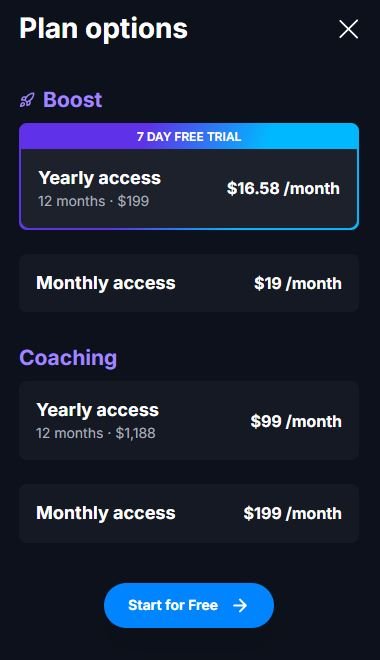Click the Boost rocket icon

click(x=27, y=100)
